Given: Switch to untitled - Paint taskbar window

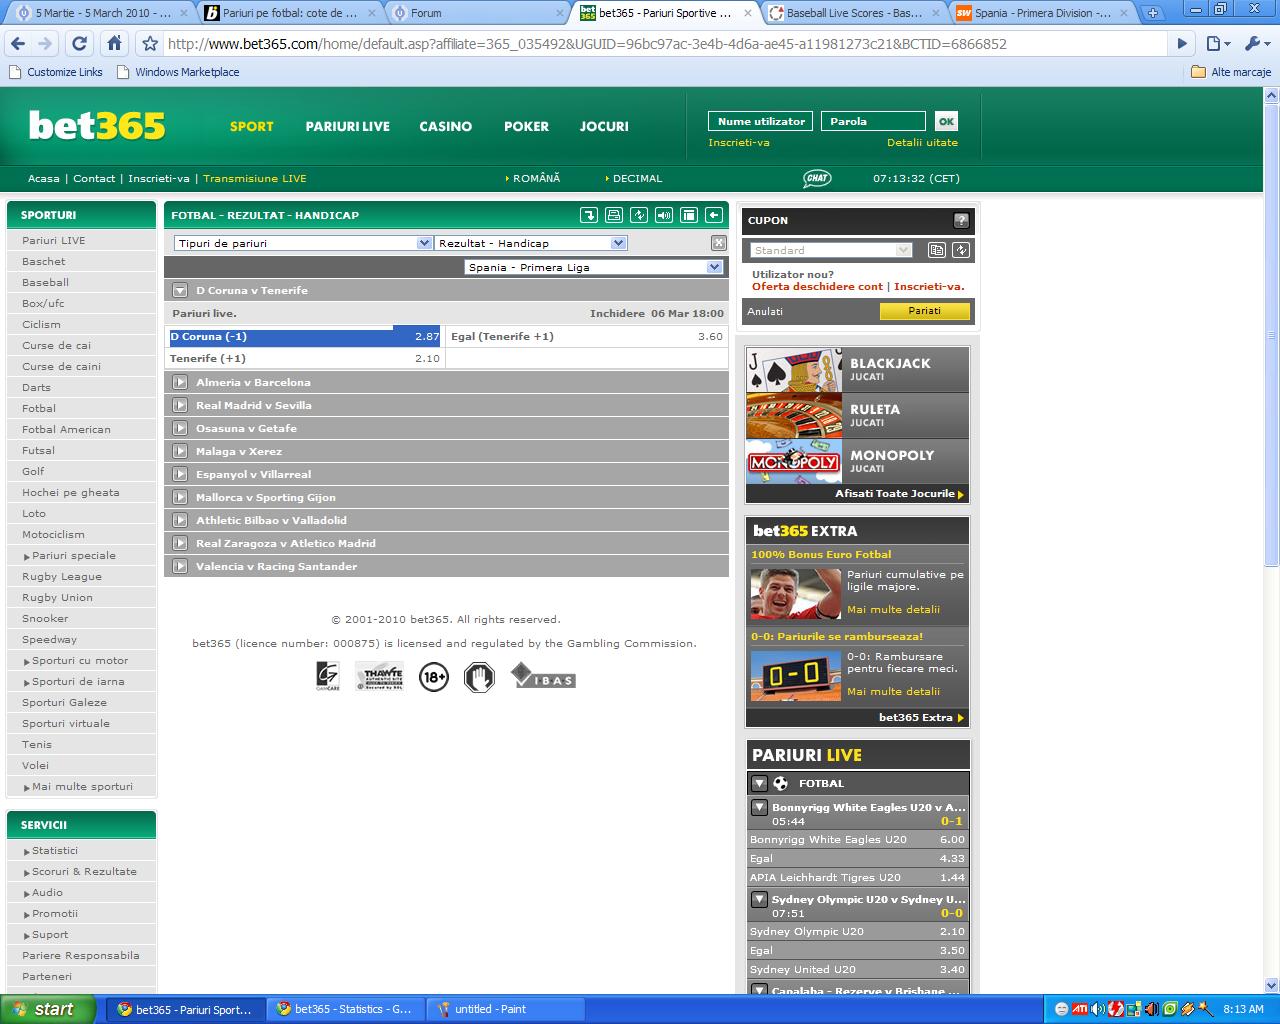Looking at the screenshot, I should point(504,1009).
